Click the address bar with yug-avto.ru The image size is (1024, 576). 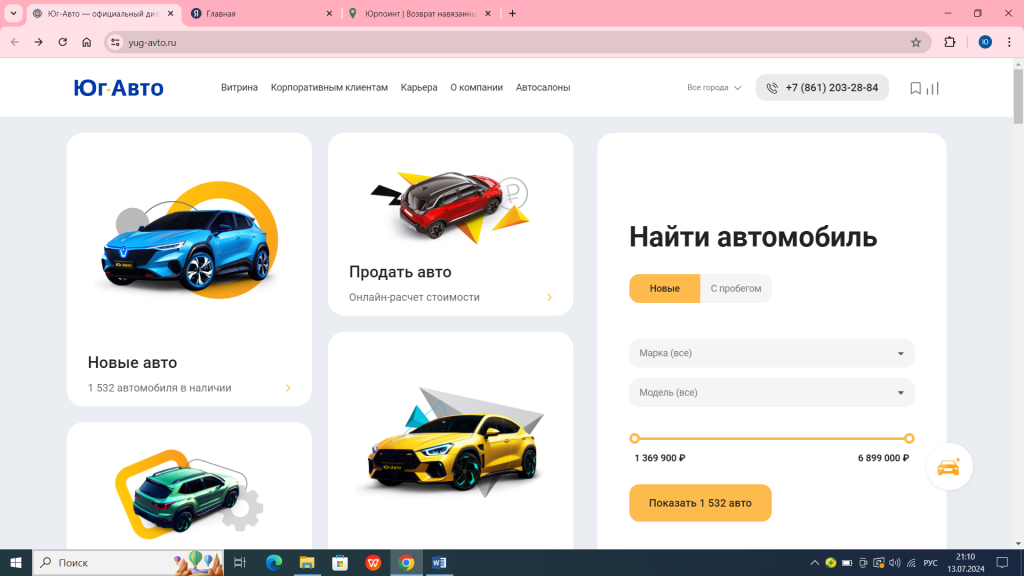pyautogui.click(x=516, y=42)
